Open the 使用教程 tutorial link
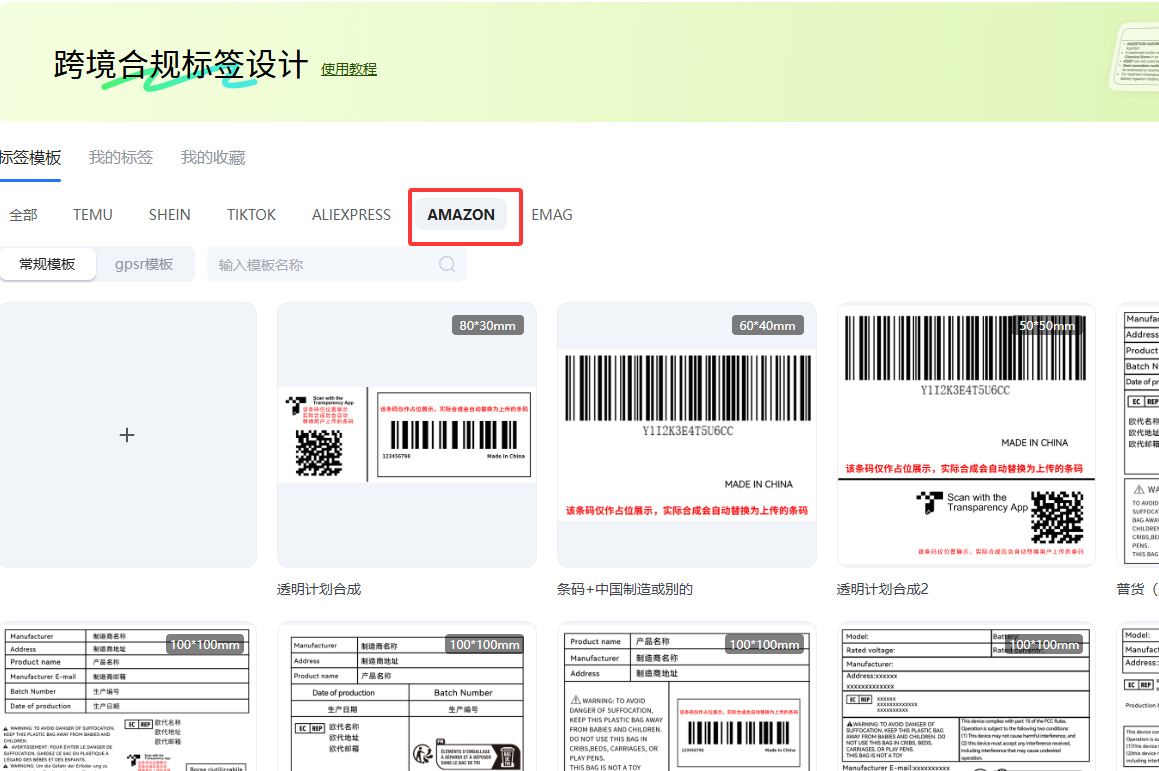Viewport: 1159px width, 771px height. (x=348, y=69)
